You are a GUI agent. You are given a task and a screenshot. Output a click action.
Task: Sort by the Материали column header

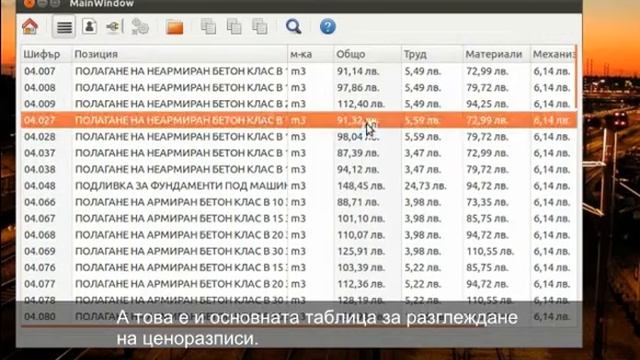[x=496, y=54]
